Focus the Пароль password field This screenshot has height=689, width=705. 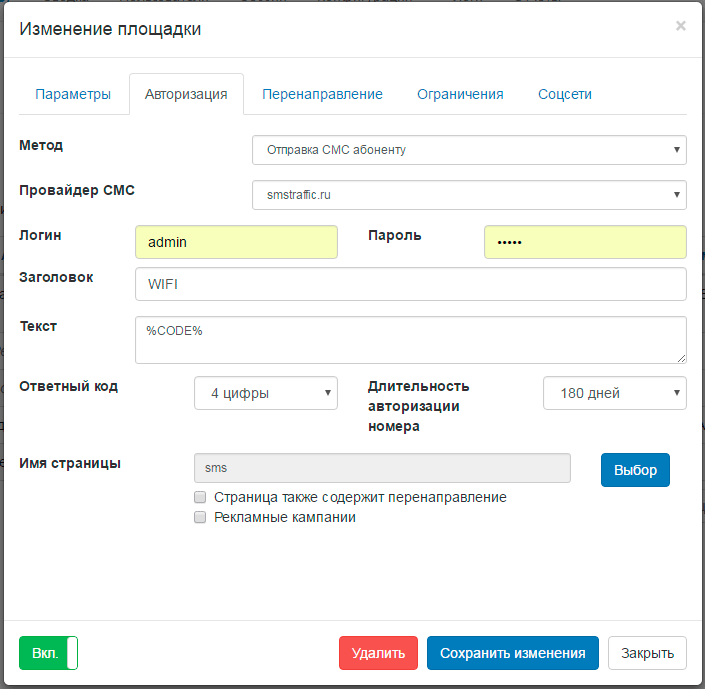tap(585, 242)
